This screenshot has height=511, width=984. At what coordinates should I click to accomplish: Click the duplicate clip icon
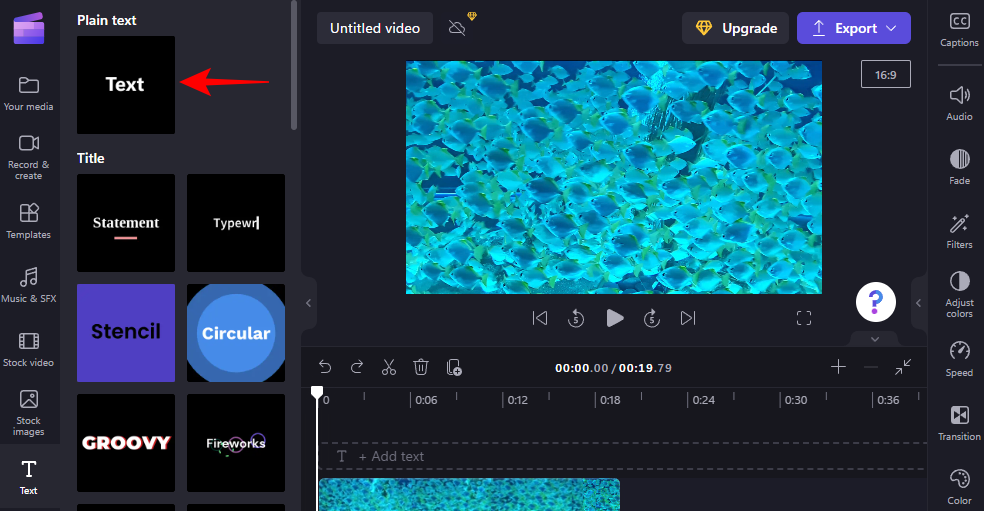coord(454,367)
